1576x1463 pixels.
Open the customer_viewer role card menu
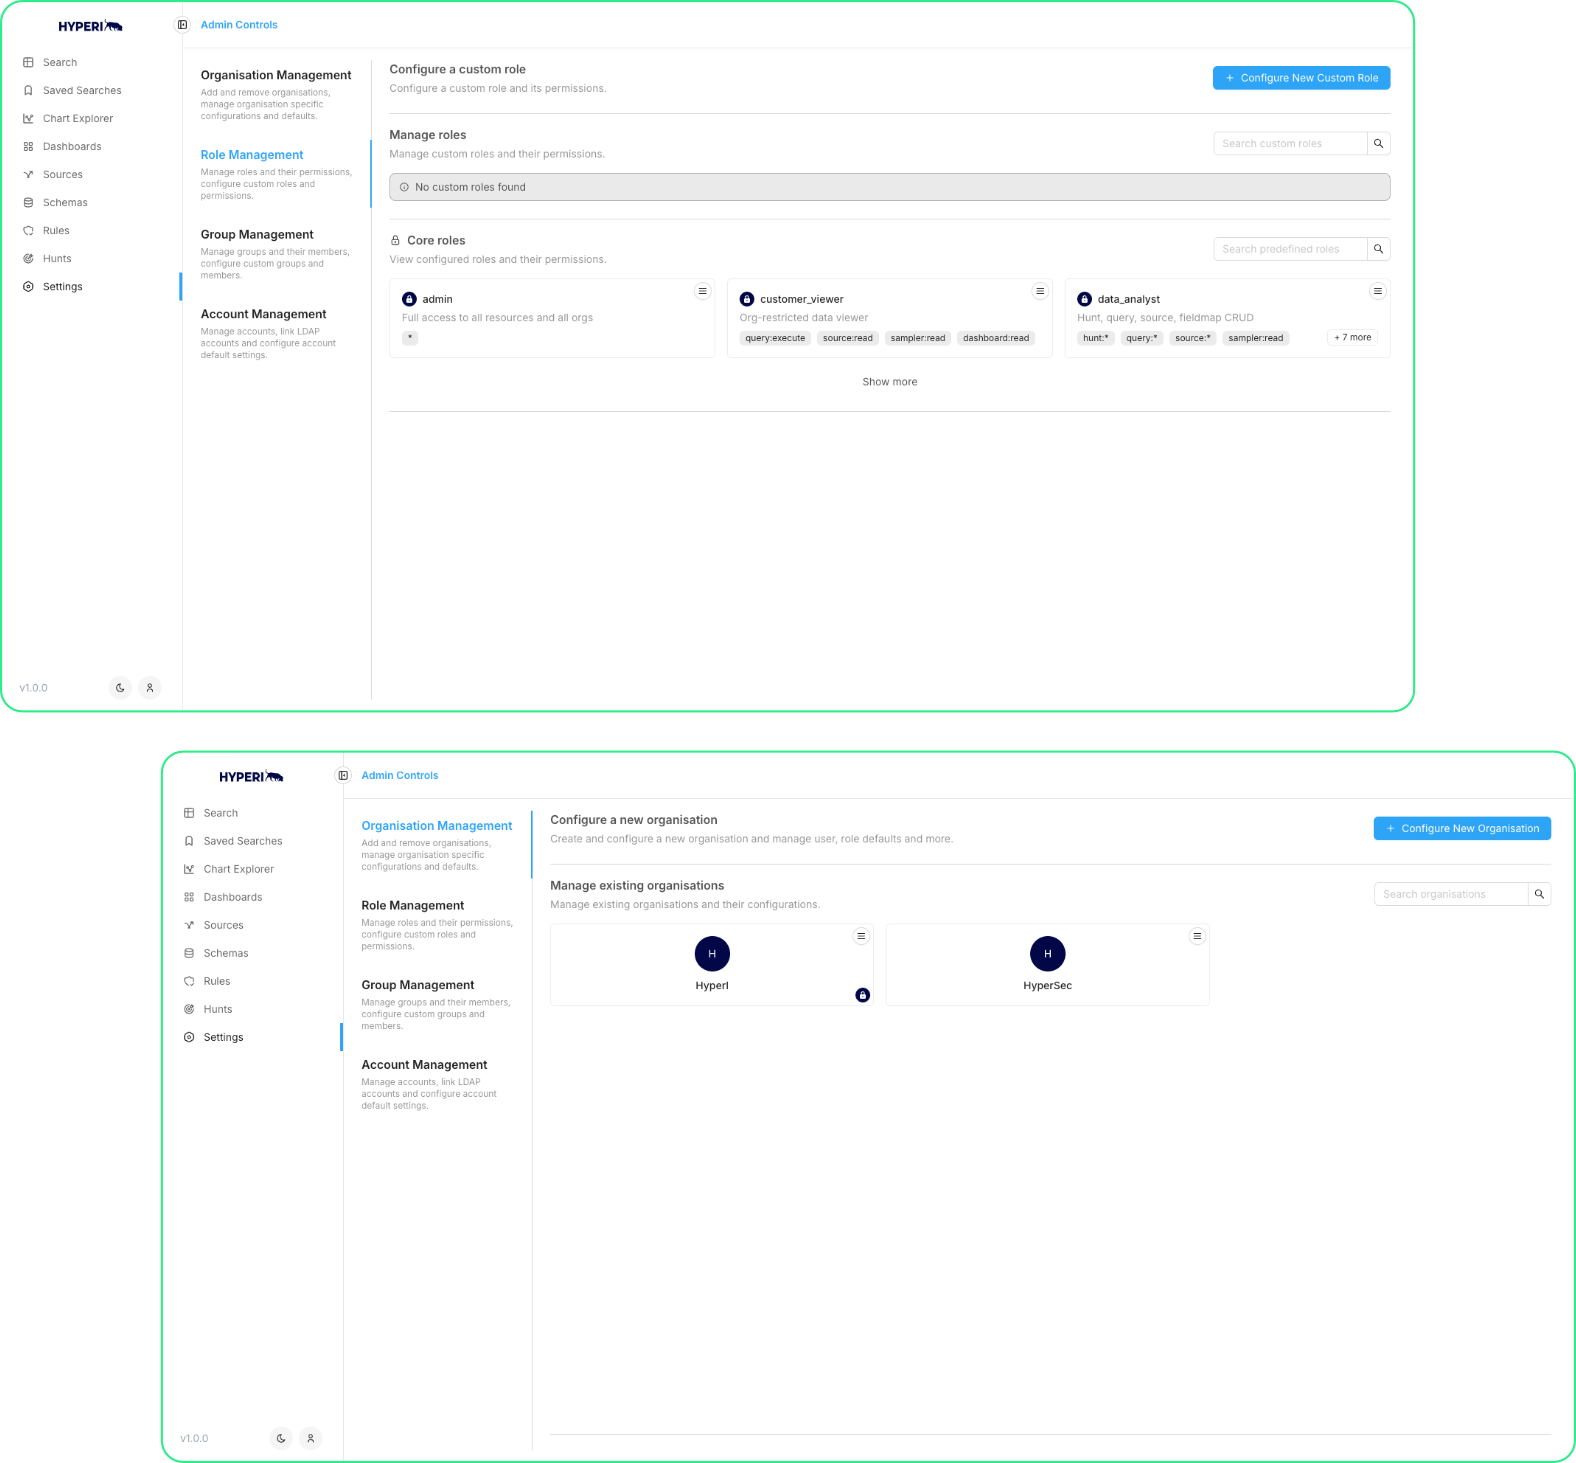(x=1040, y=291)
